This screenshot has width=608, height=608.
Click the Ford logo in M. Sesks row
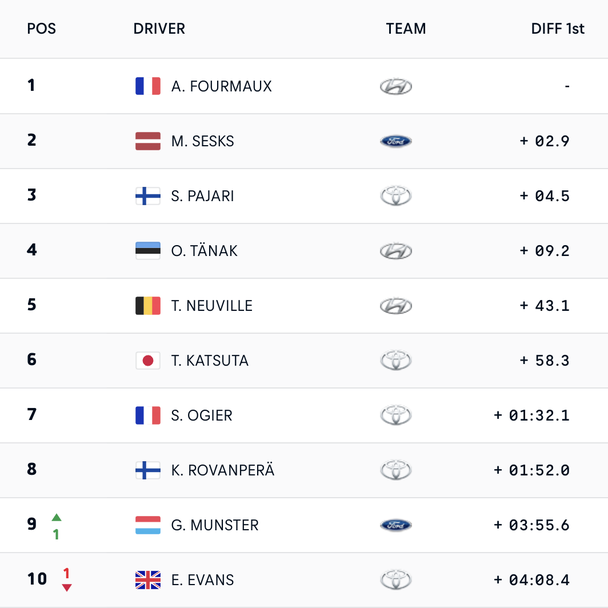coord(396,141)
